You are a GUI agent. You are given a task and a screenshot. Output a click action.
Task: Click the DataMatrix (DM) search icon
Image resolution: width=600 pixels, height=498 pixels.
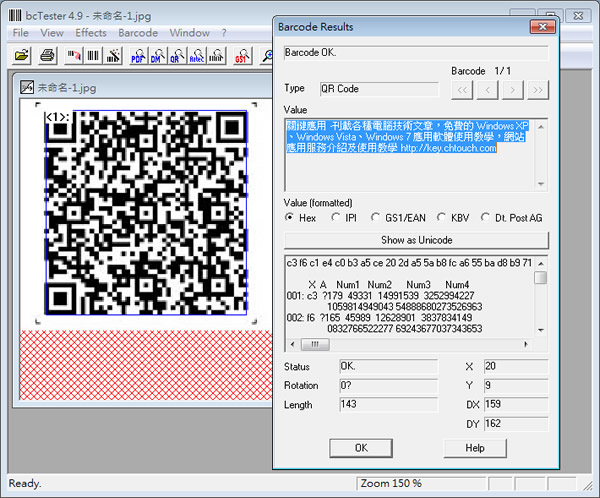157,58
